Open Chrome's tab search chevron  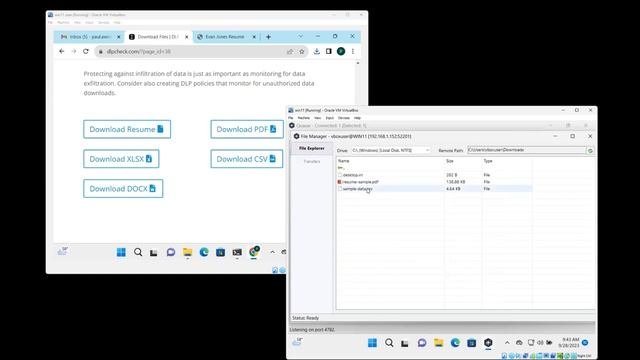pyautogui.click(x=300, y=36)
